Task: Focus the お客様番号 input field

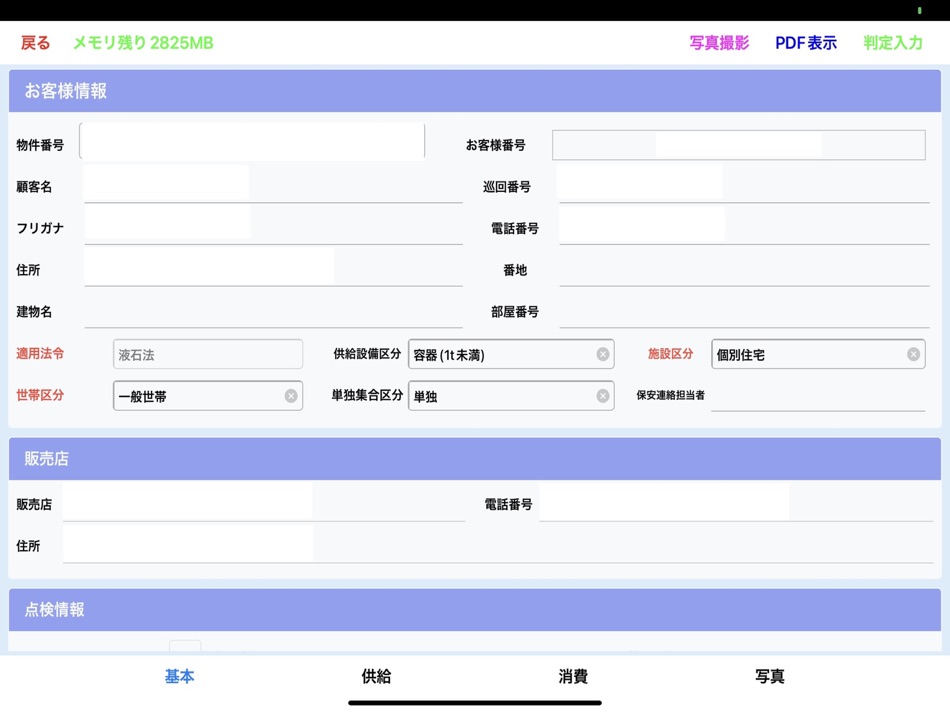Action: point(739,145)
